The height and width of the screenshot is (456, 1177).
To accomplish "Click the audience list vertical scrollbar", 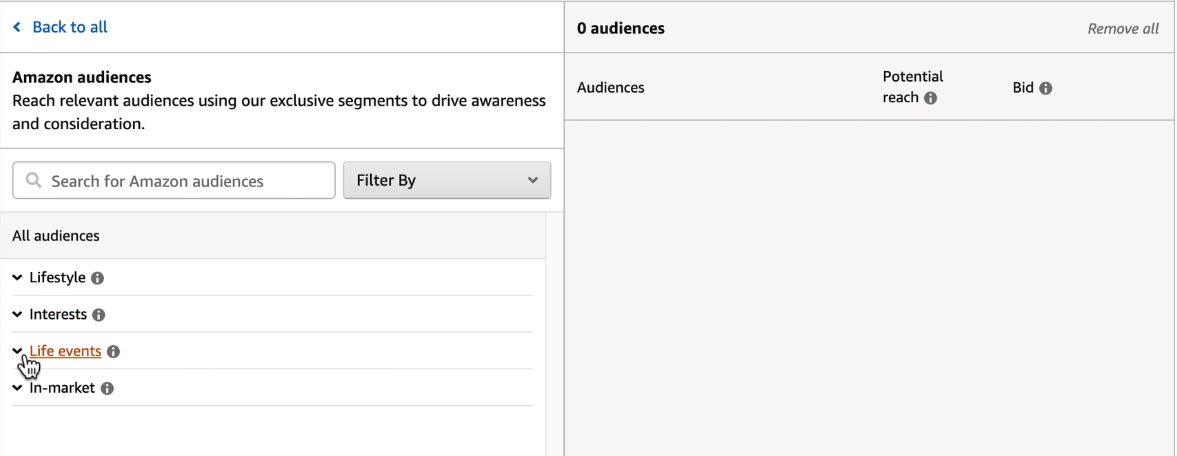I will 554,330.
